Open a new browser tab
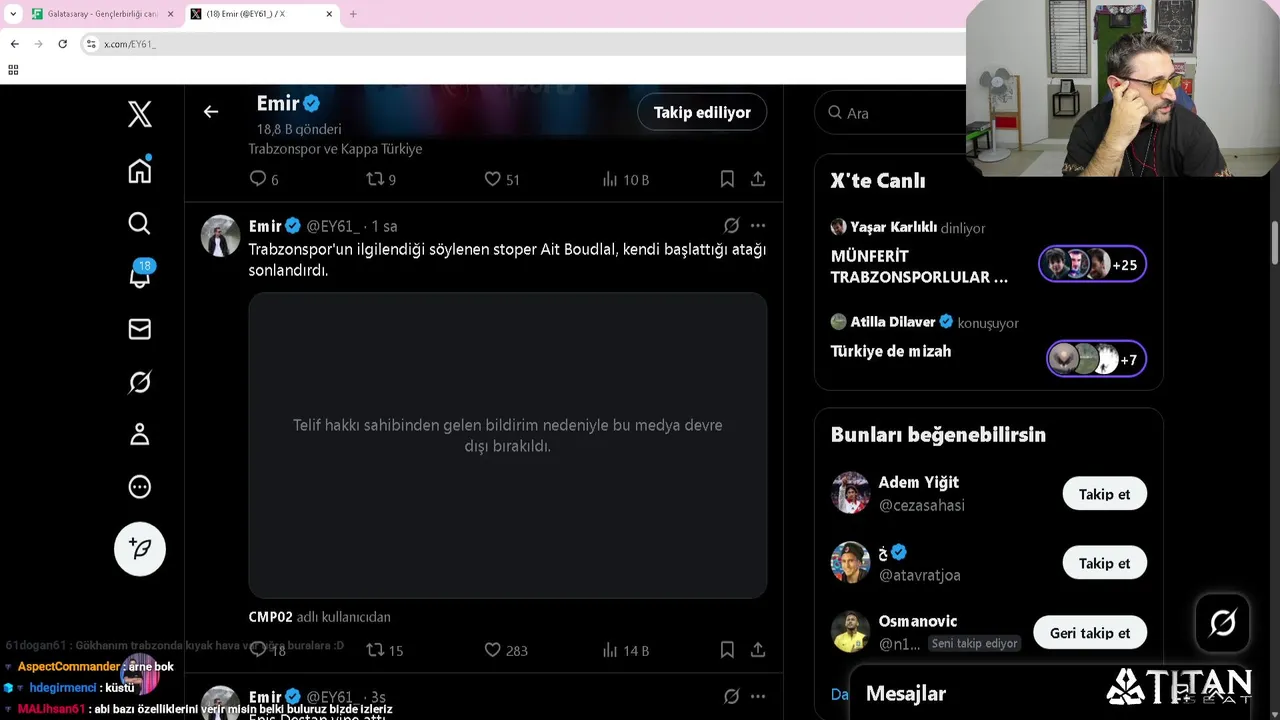Screen dimensions: 1280x720 [353, 14]
